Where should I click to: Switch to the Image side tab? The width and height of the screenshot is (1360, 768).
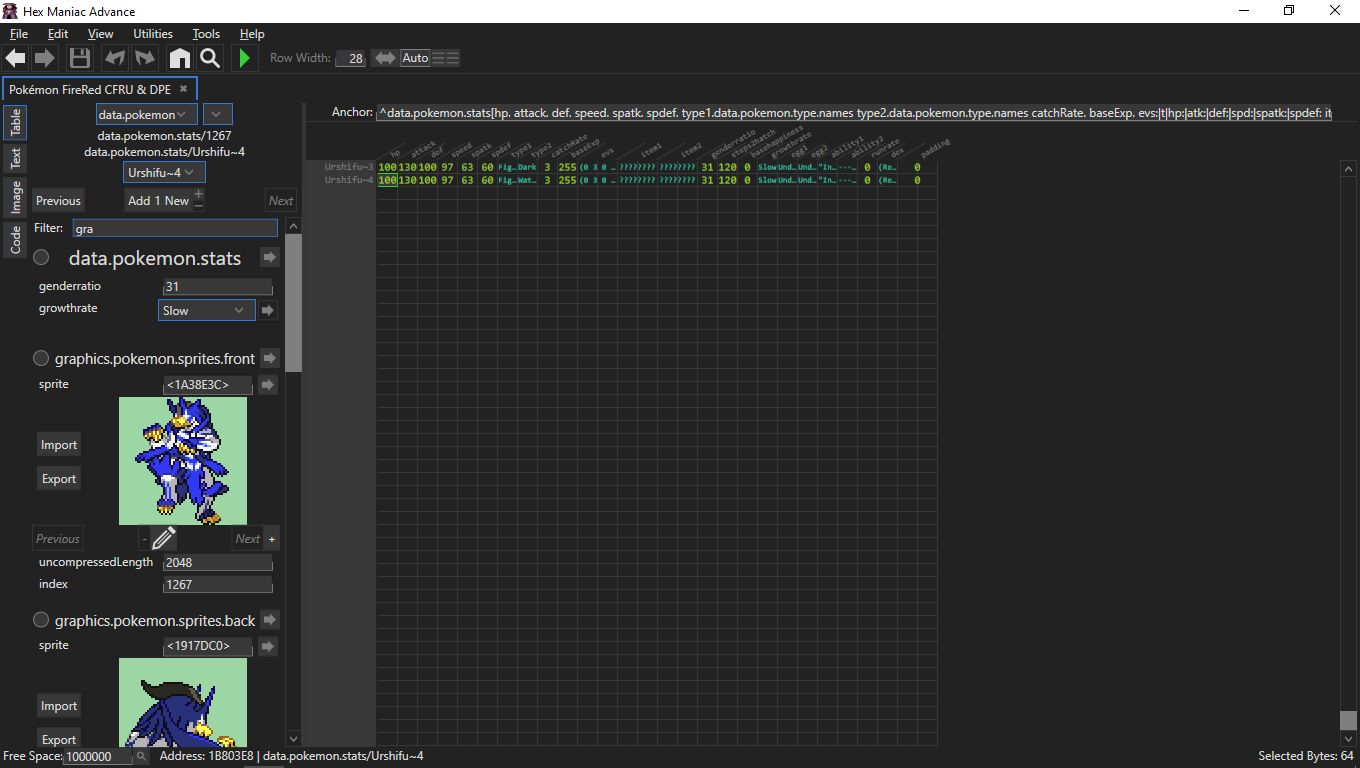(16, 197)
